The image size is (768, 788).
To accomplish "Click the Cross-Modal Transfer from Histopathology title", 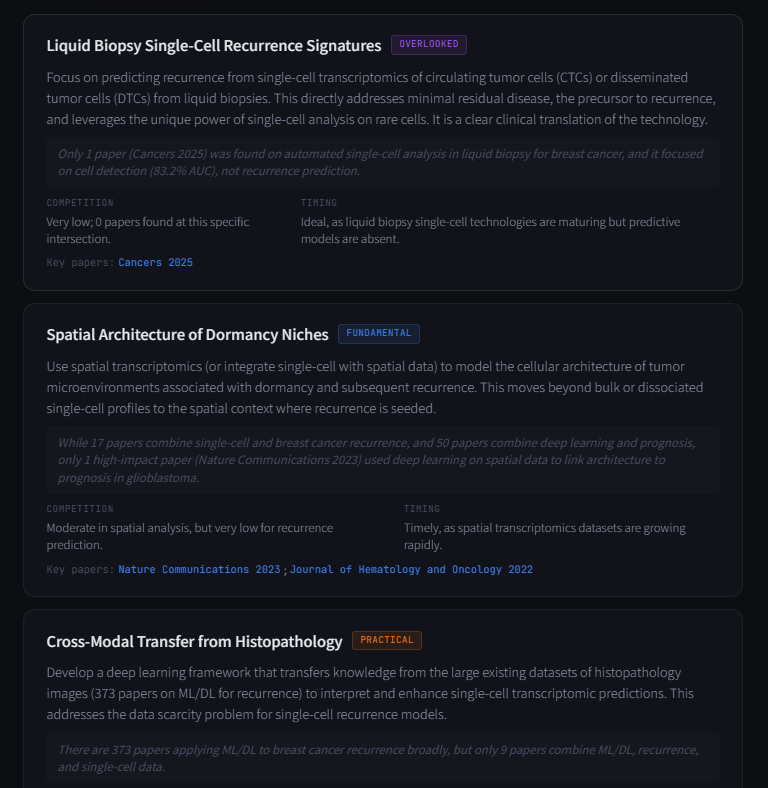I will coord(194,641).
